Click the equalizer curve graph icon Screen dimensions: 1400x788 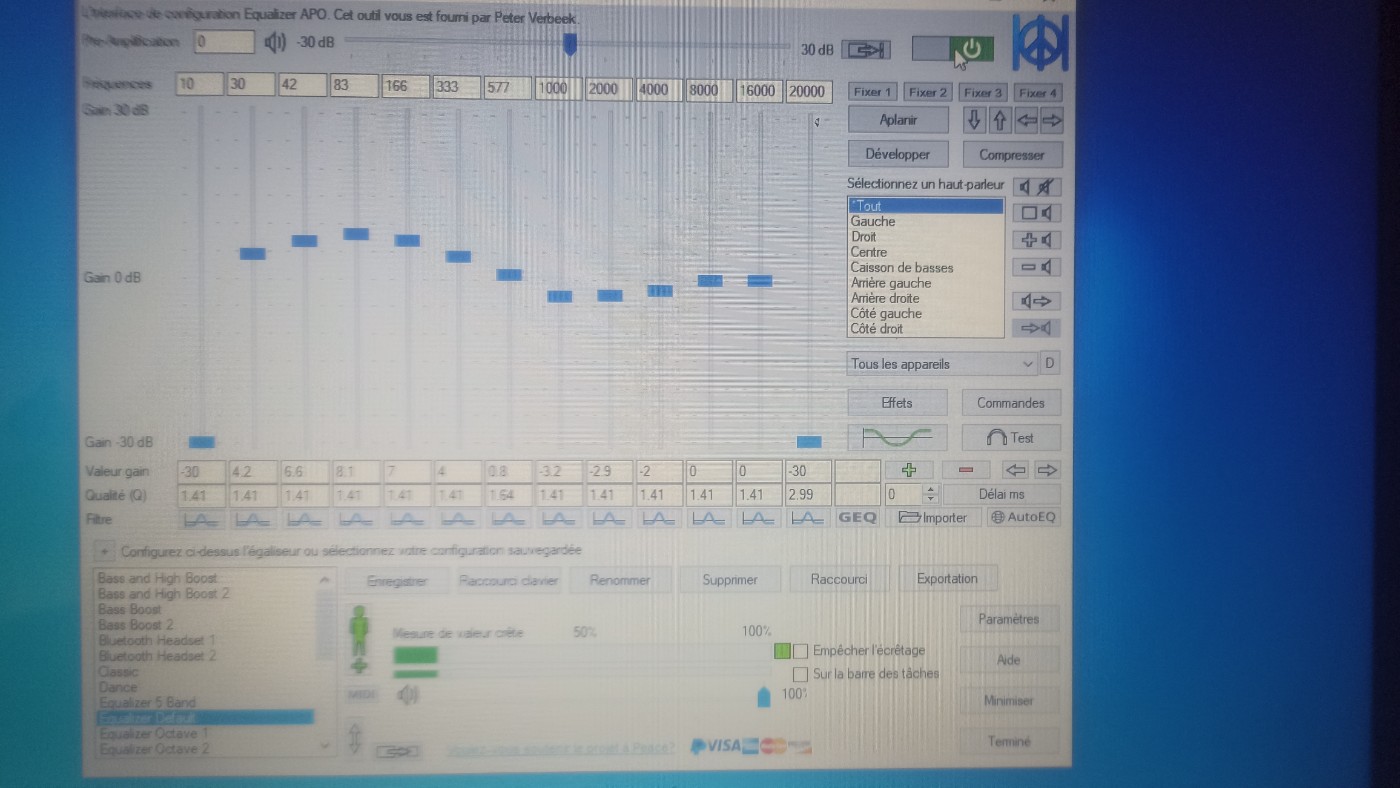pos(897,437)
